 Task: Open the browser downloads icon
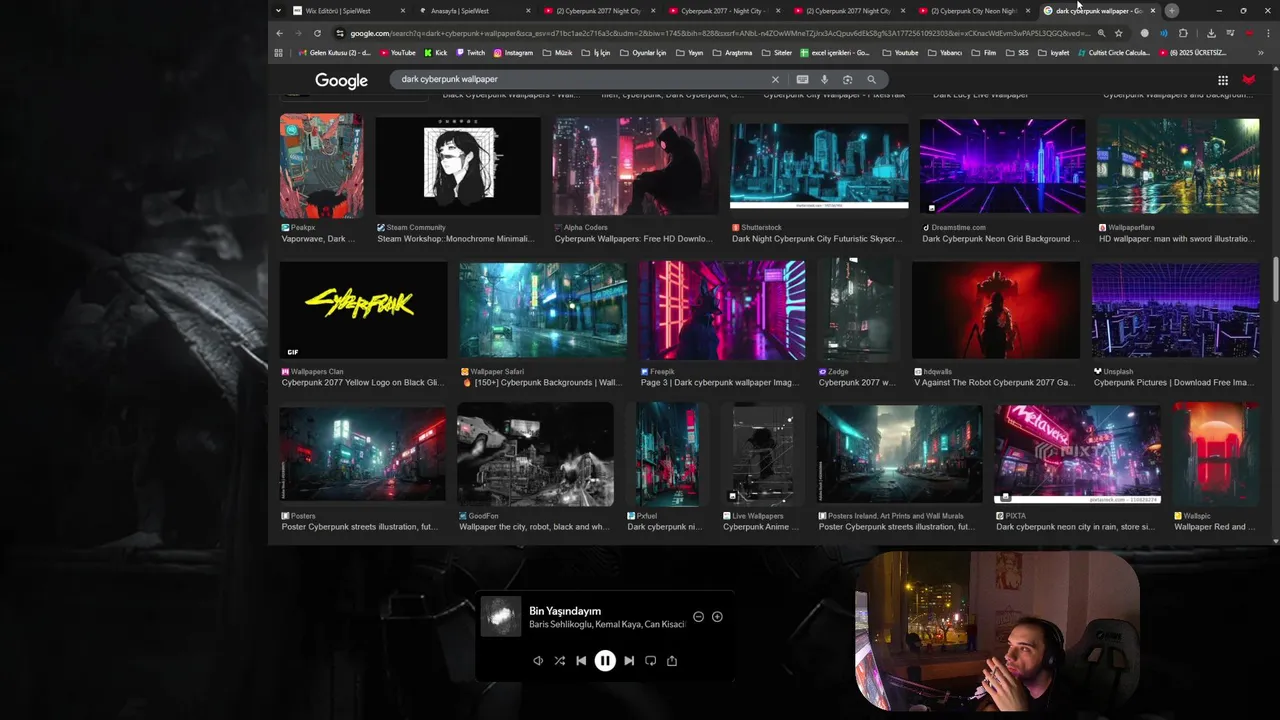[1211, 33]
